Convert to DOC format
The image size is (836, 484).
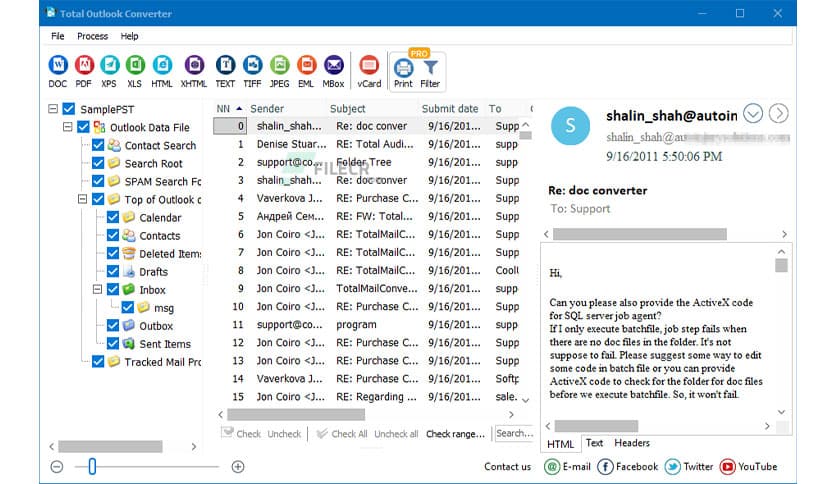pyautogui.click(x=58, y=71)
